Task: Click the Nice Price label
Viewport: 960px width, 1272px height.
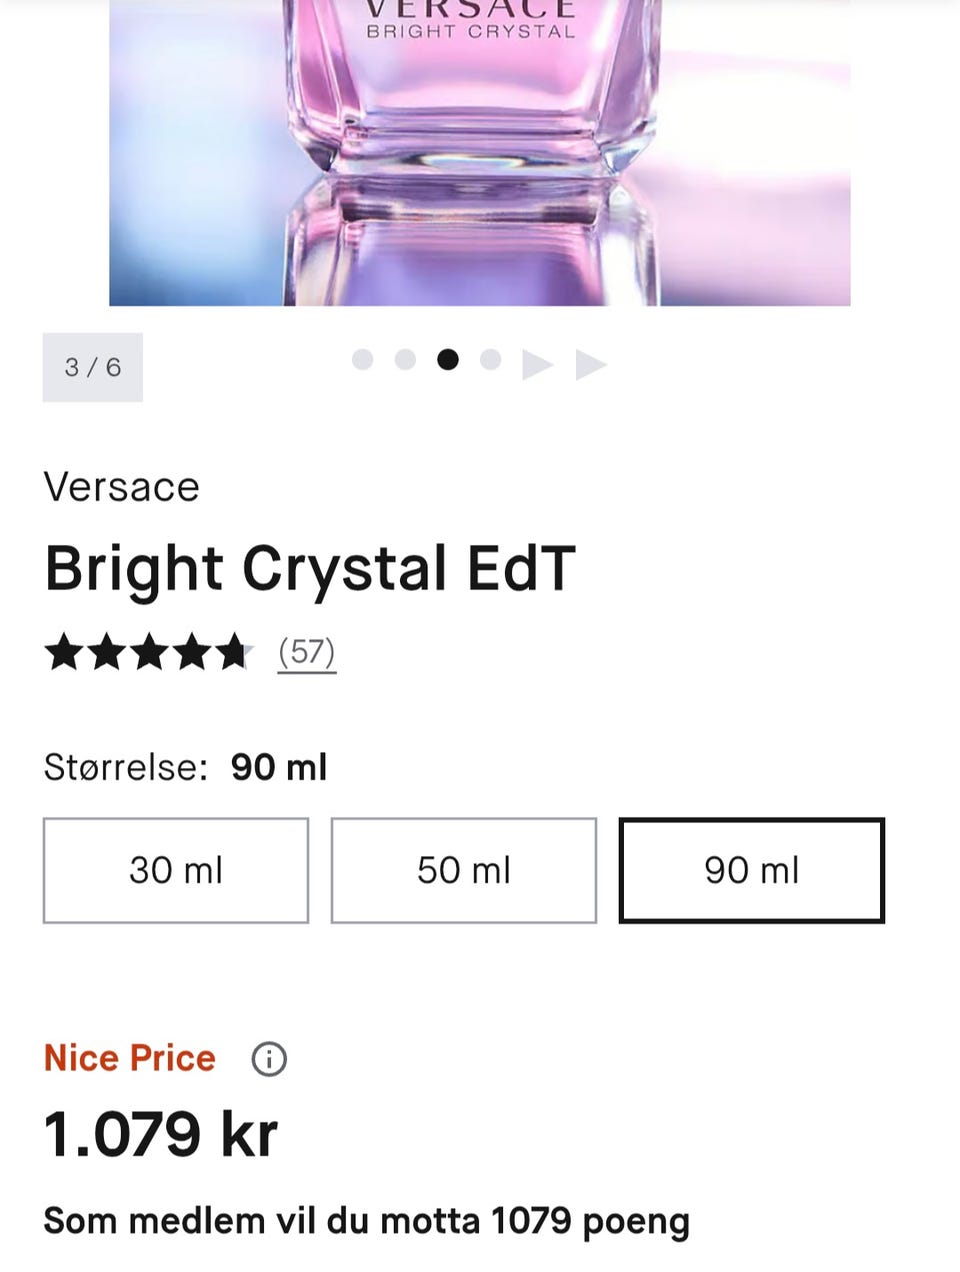Action: 130,1058
